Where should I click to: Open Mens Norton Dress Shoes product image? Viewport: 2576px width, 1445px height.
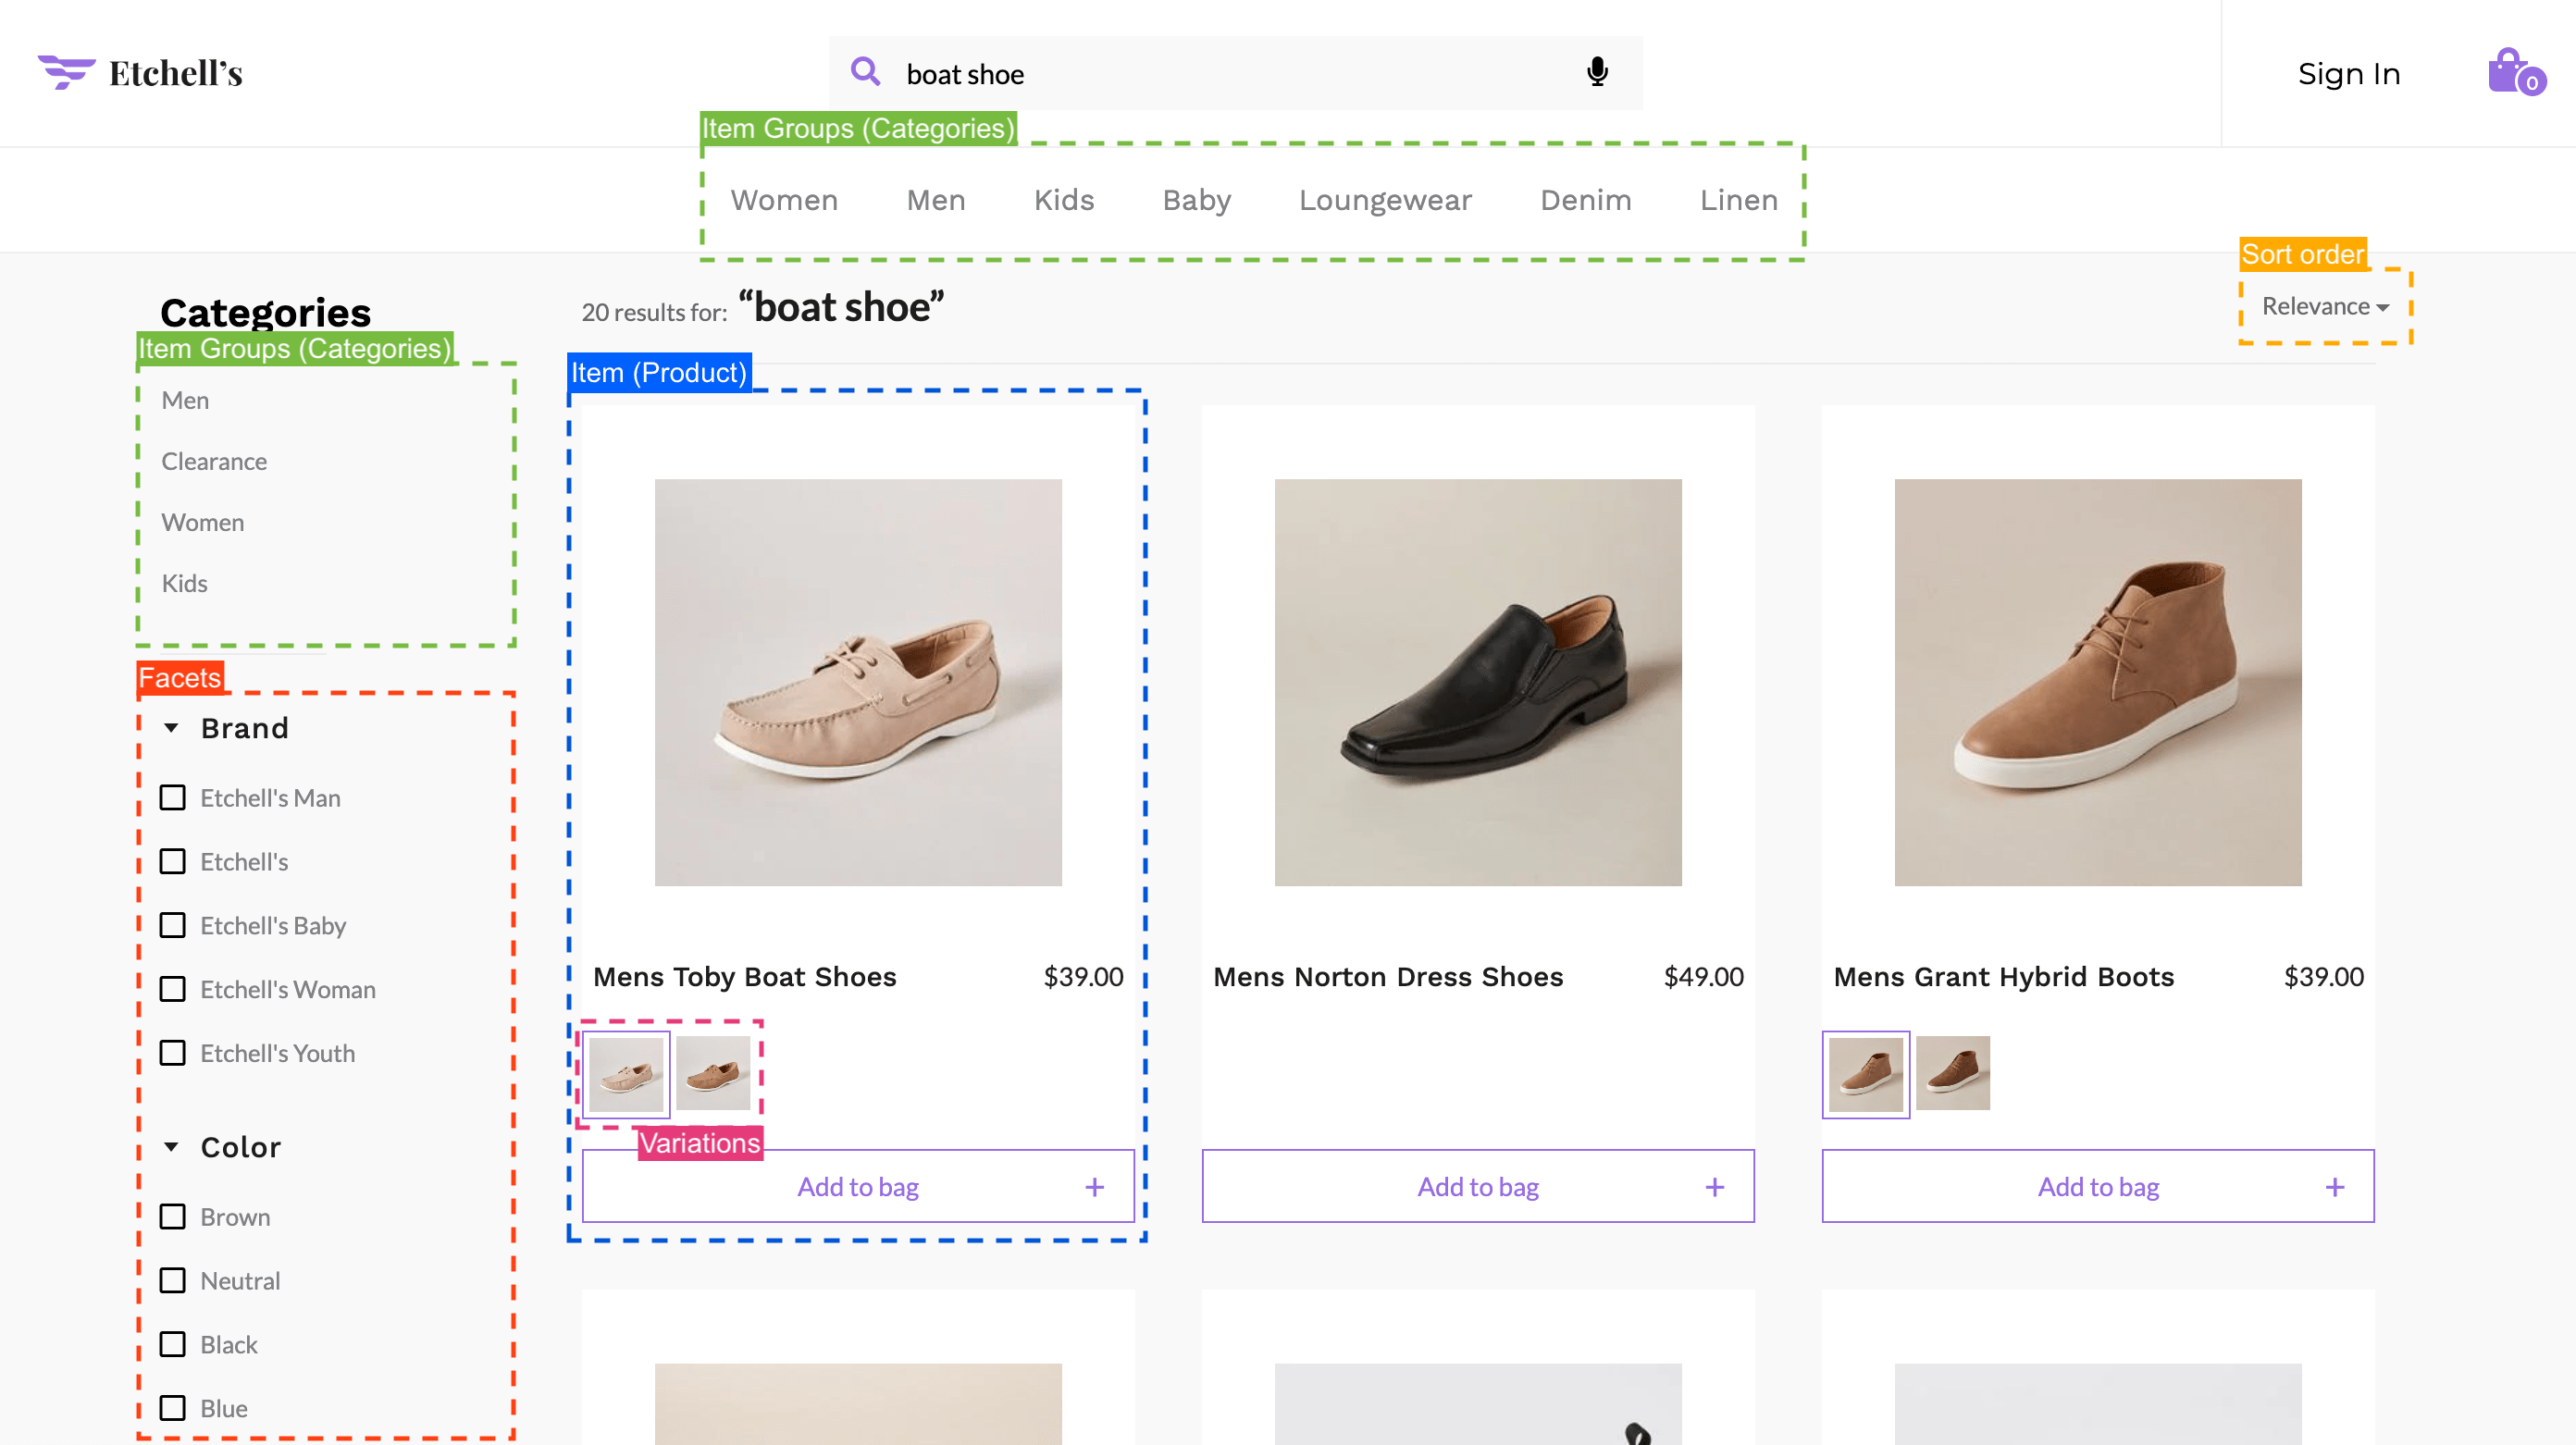tap(1478, 683)
